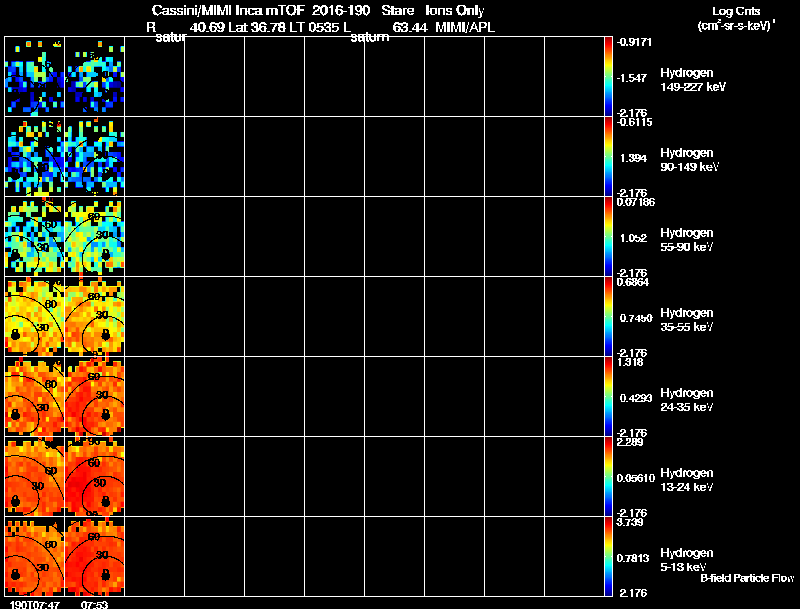Select the 149-227 keV image at 07:47
The height and width of the screenshot is (609, 800).
point(35,77)
